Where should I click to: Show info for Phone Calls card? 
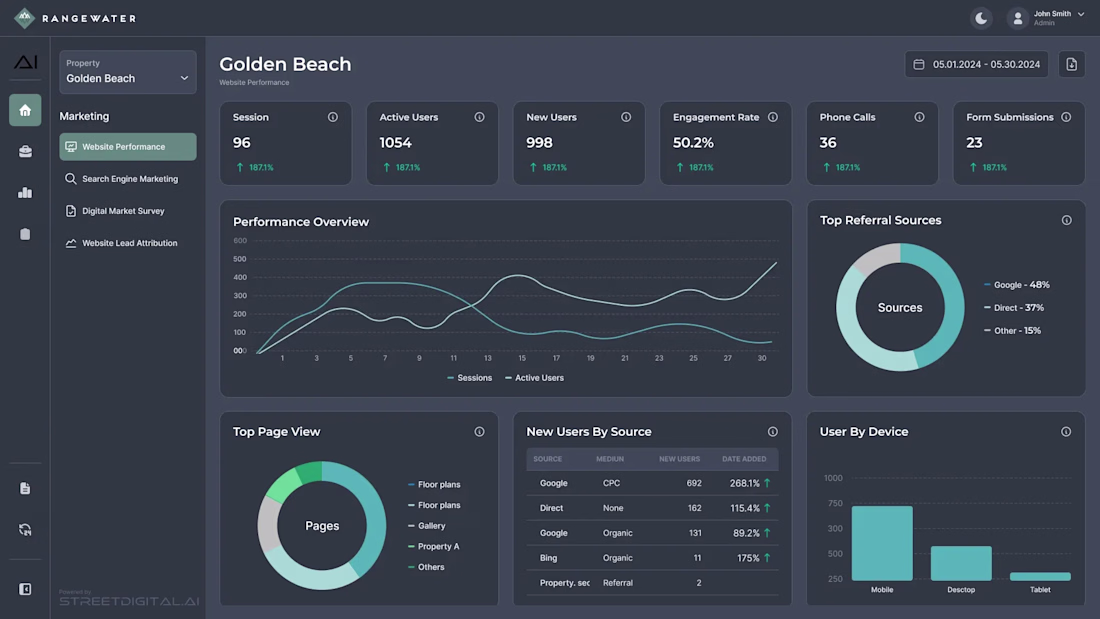point(919,117)
